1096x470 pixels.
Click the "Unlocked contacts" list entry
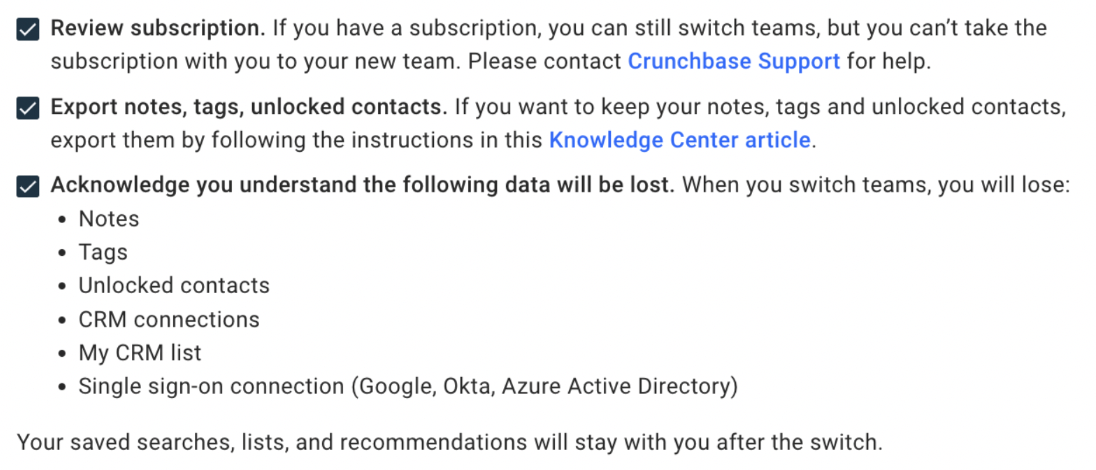[174, 285]
